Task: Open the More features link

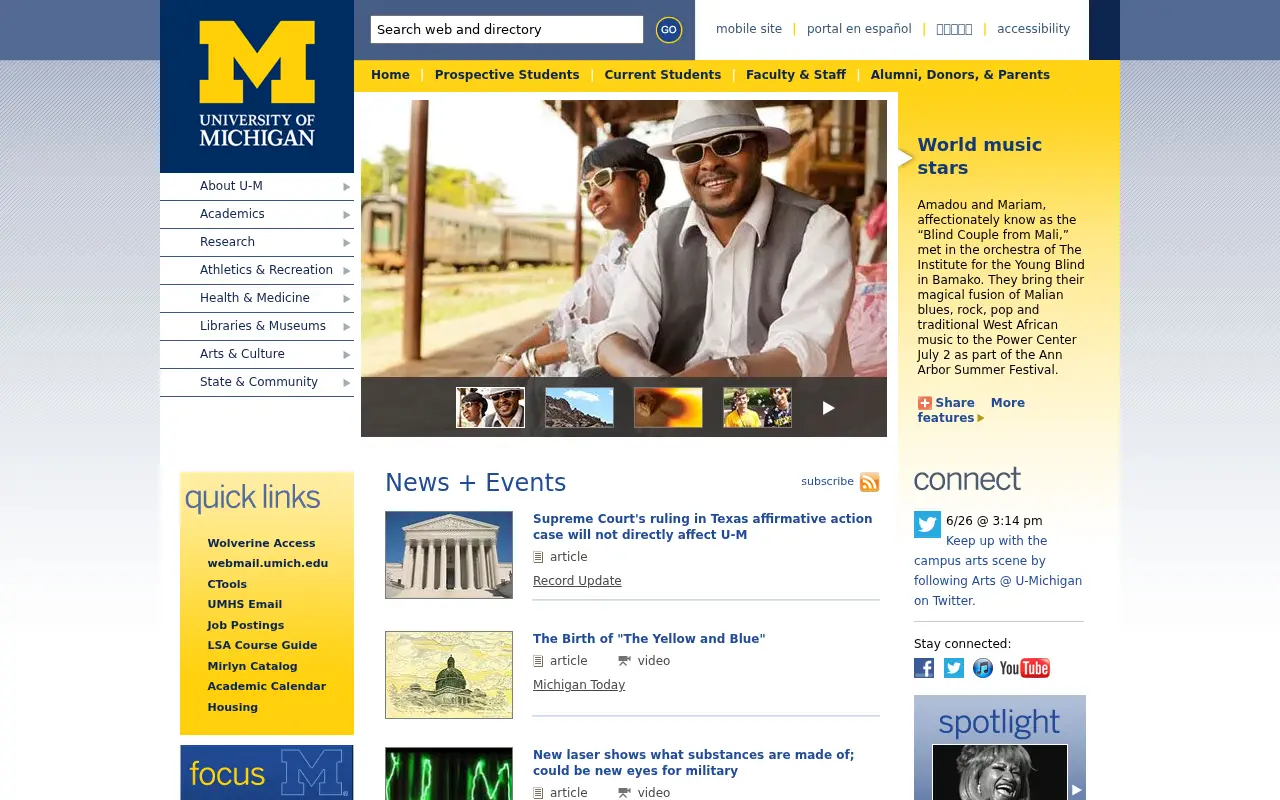Action: coord(971,410)
